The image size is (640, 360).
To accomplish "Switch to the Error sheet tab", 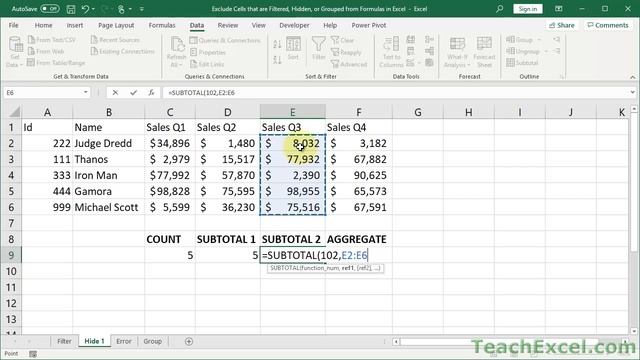I will 124,341.
